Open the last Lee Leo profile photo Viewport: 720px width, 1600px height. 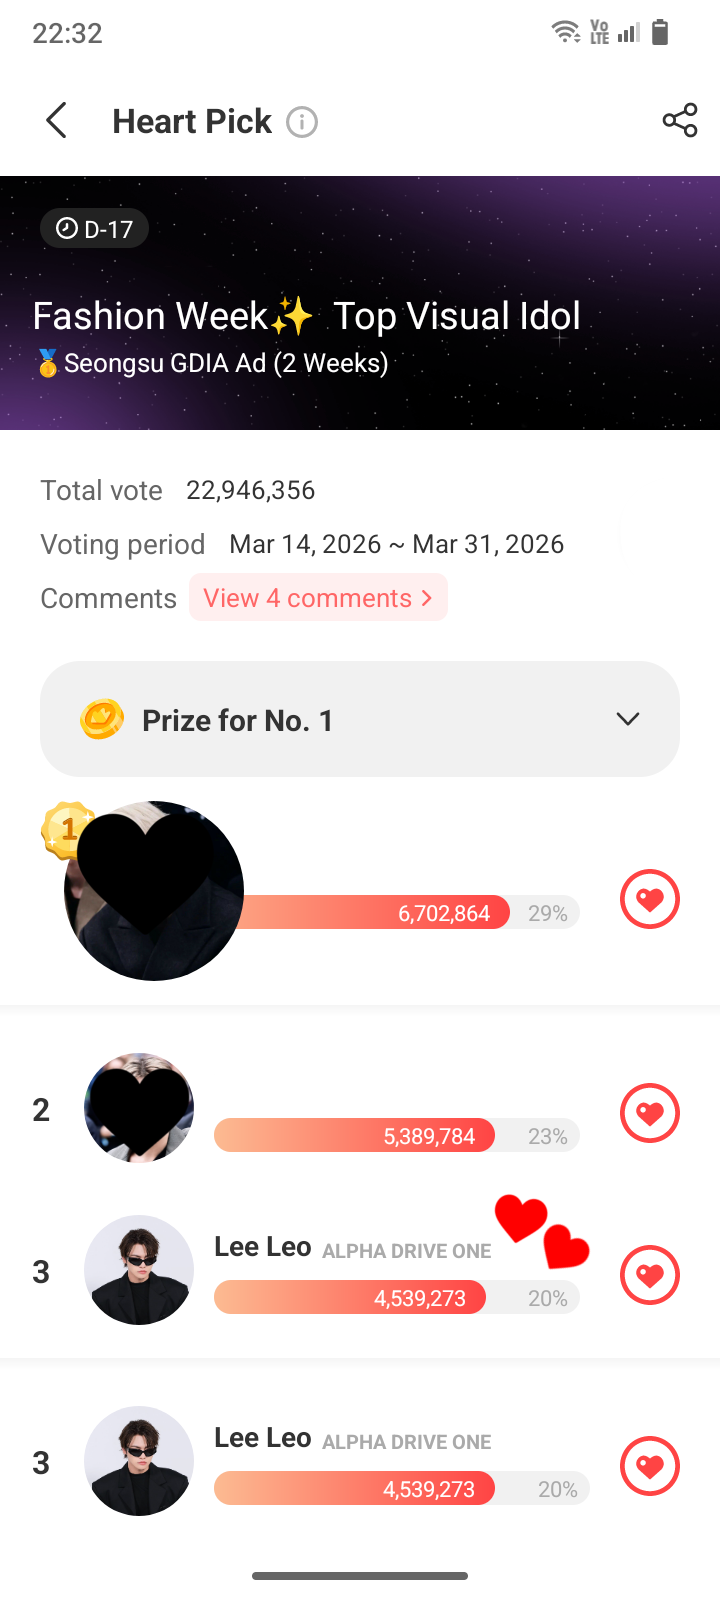tap(139, 1461)
